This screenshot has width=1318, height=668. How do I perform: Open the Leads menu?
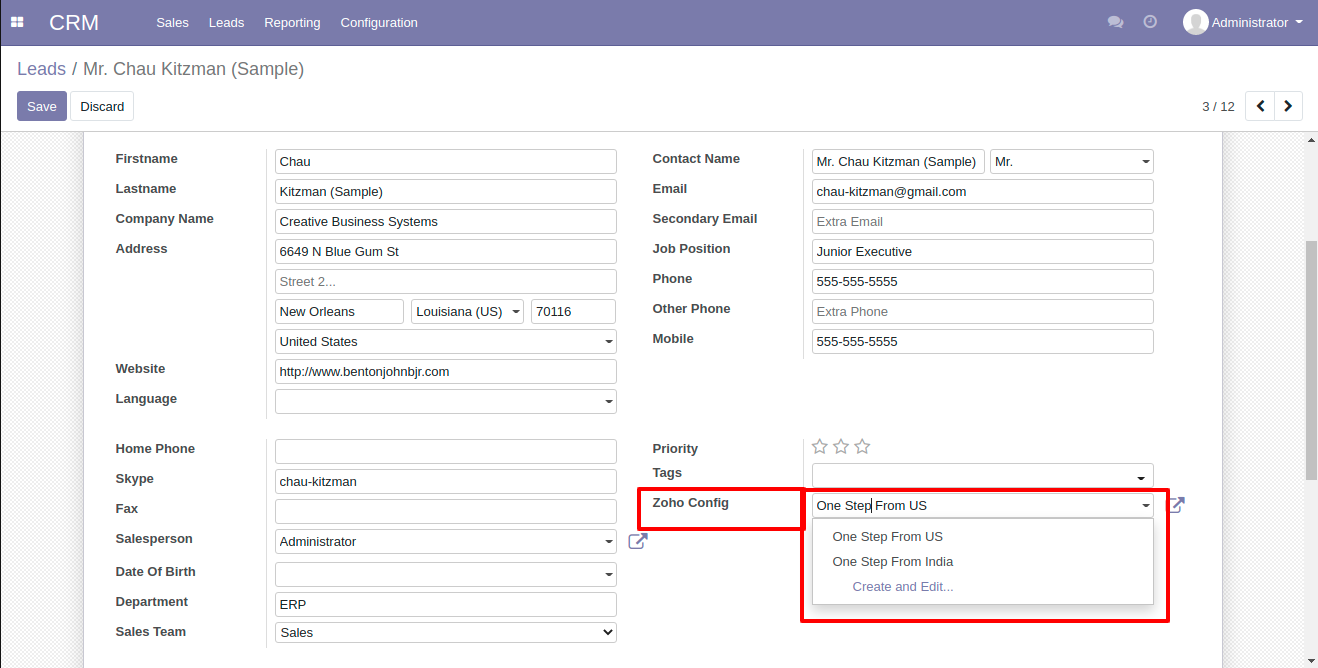tap(226, 22)
